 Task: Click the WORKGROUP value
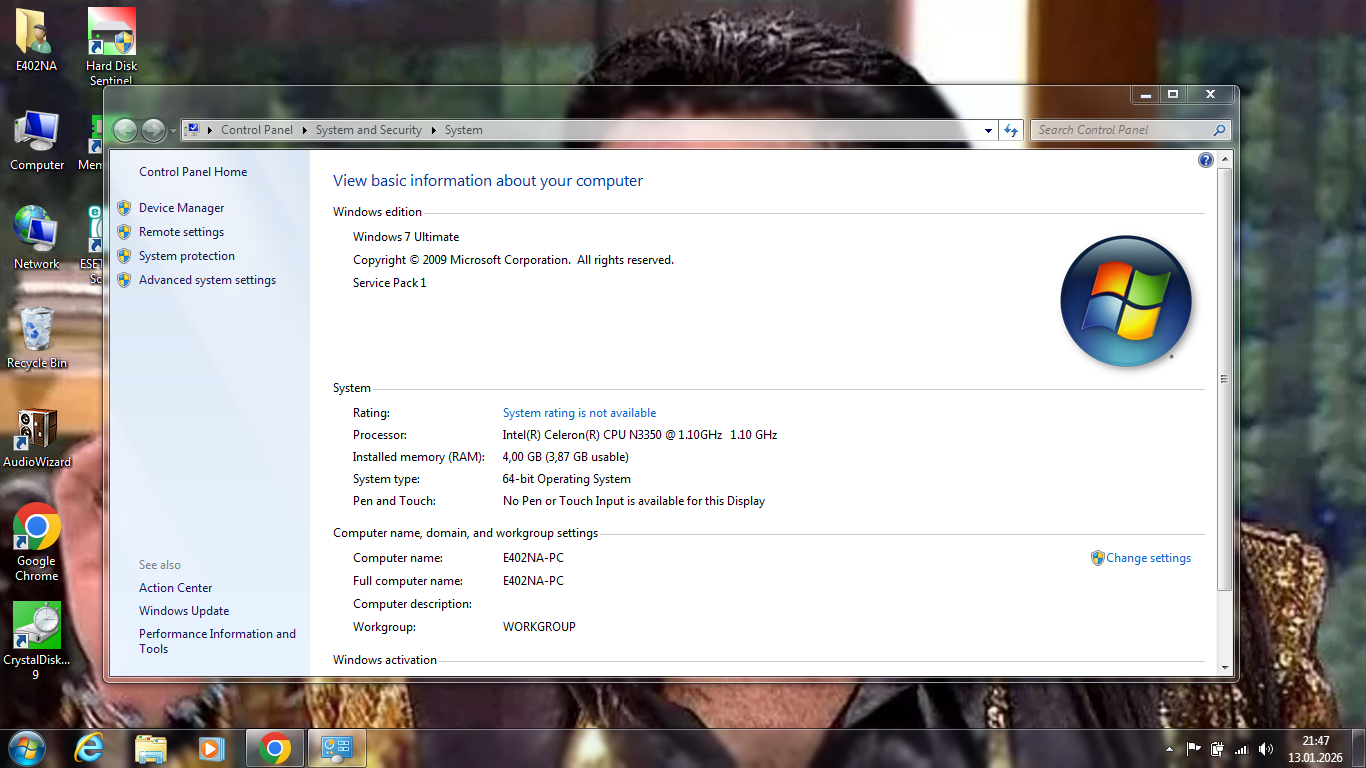pos(539,627)
